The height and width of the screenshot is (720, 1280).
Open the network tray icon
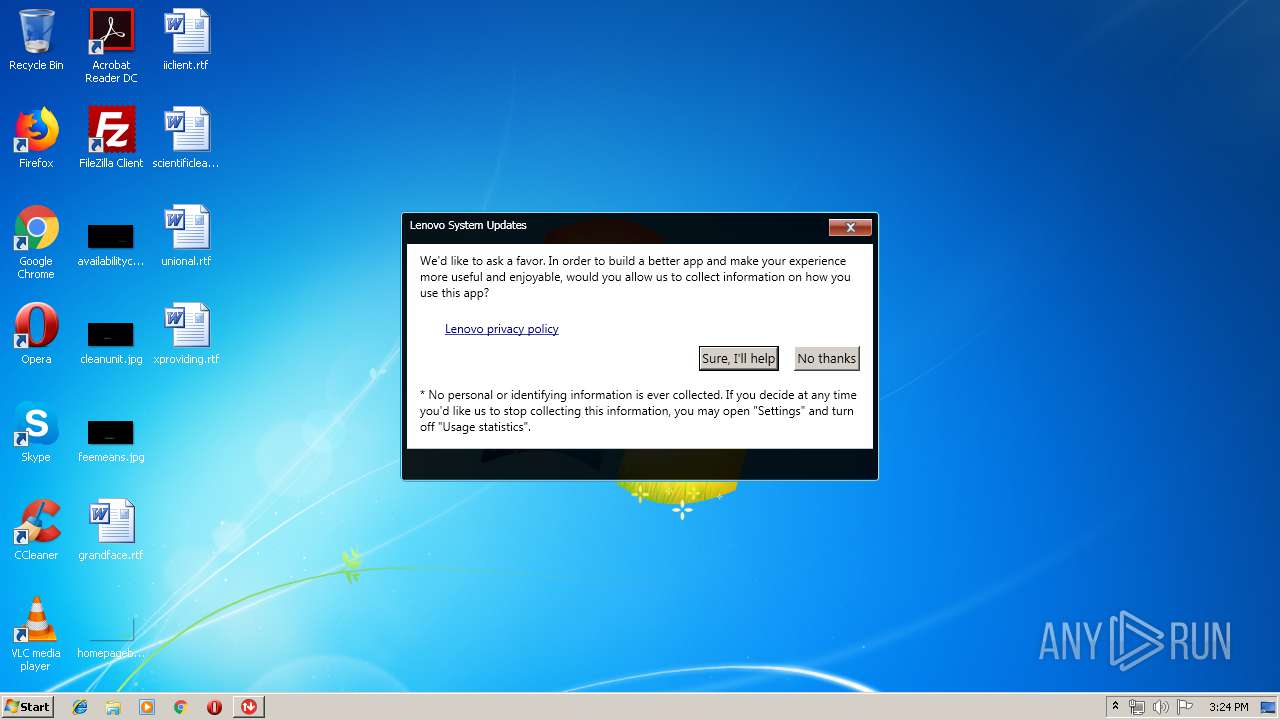coord(1137,707)
